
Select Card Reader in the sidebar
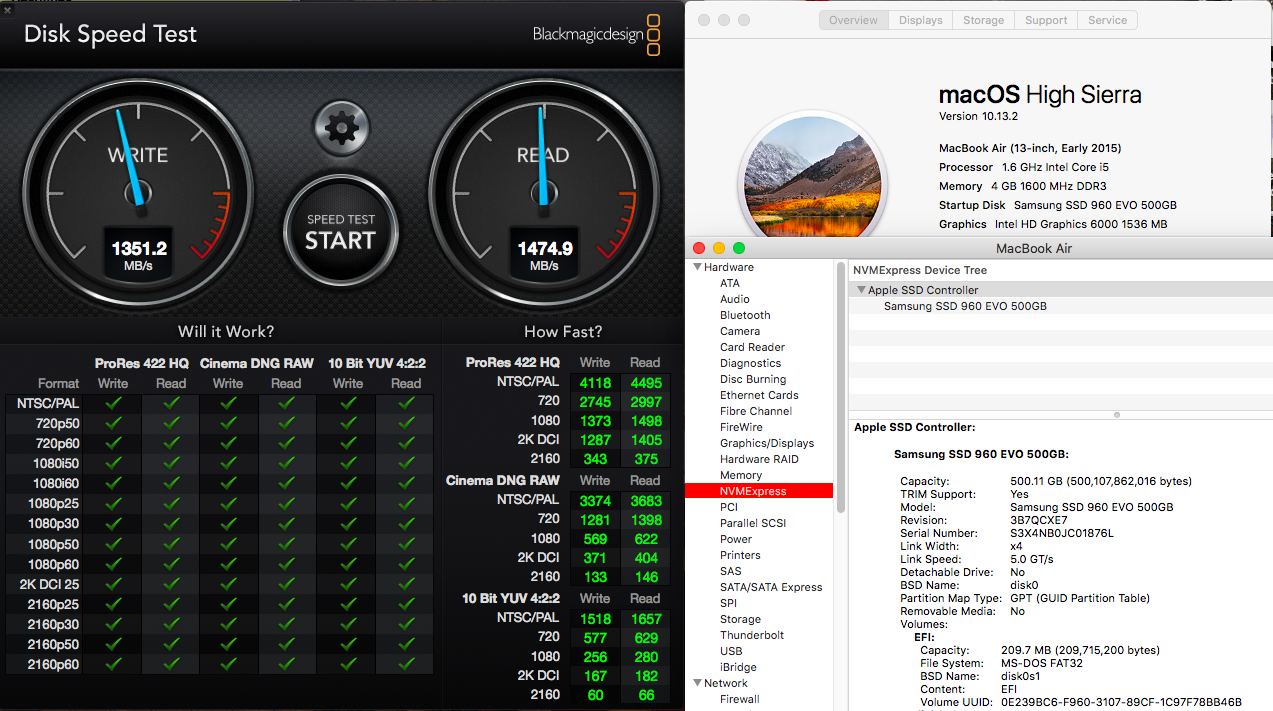tap(752, 347)
